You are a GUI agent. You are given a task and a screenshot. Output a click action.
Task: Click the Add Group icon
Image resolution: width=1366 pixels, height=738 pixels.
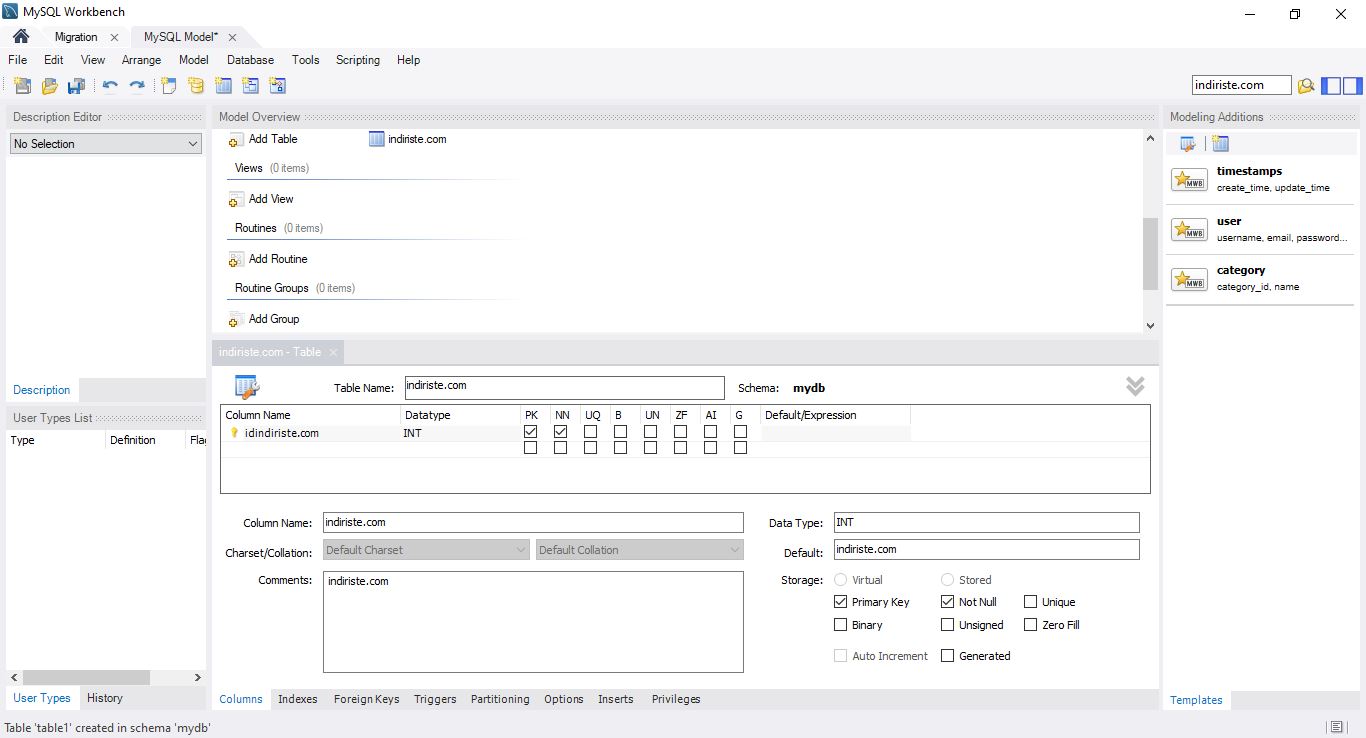click(x=236, y=320)
